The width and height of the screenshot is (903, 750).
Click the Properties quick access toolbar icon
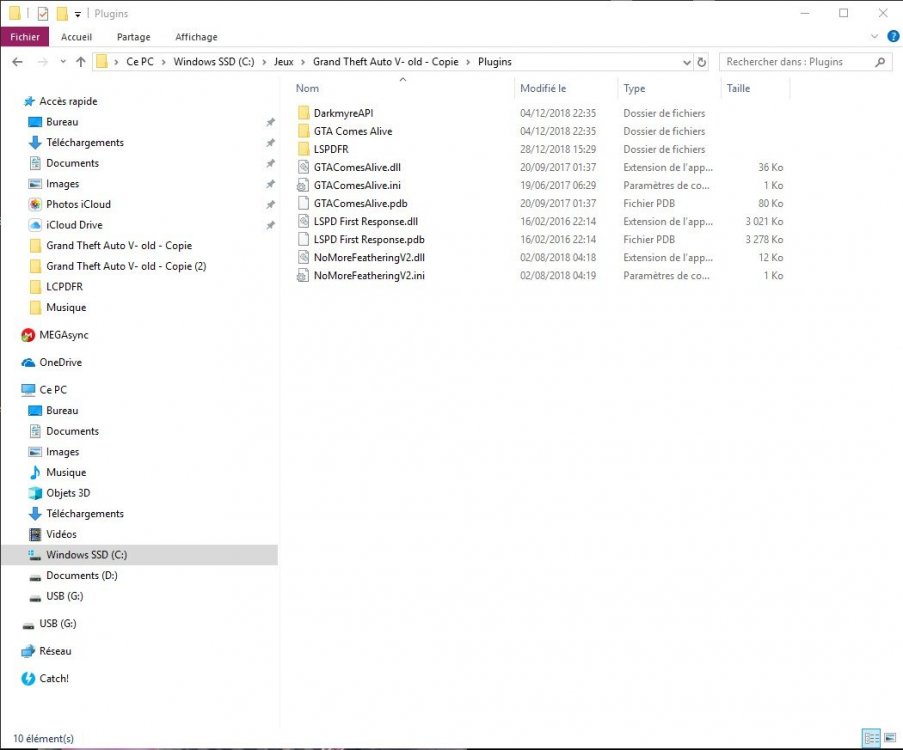43,13
